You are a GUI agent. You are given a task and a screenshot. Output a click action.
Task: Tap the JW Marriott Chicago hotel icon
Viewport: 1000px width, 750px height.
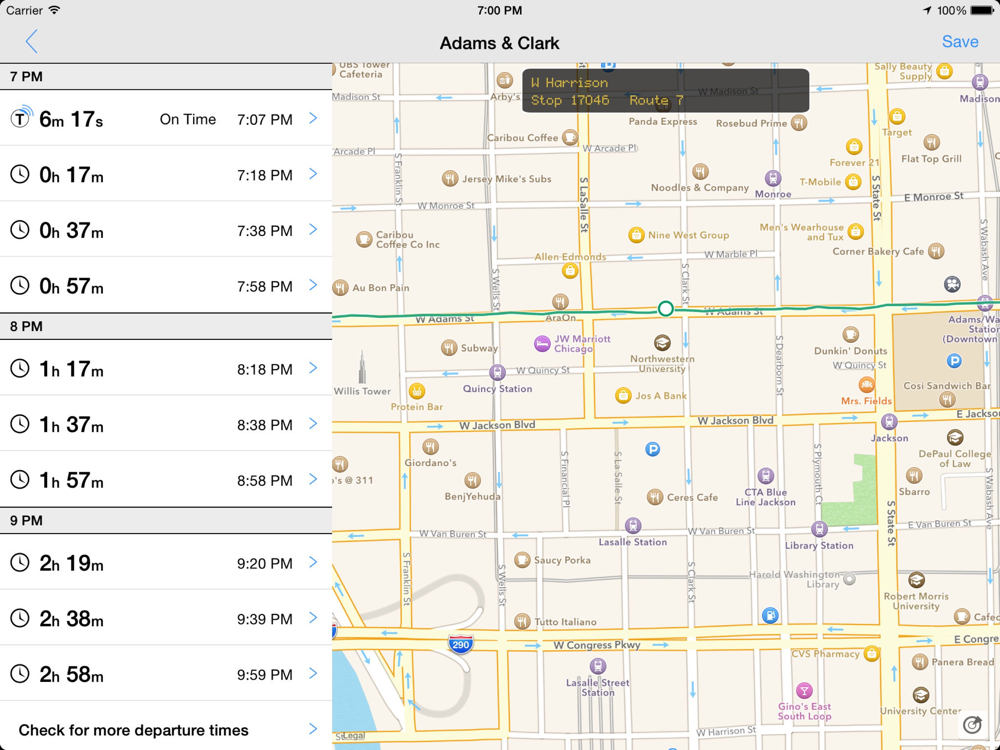(542, 344)
